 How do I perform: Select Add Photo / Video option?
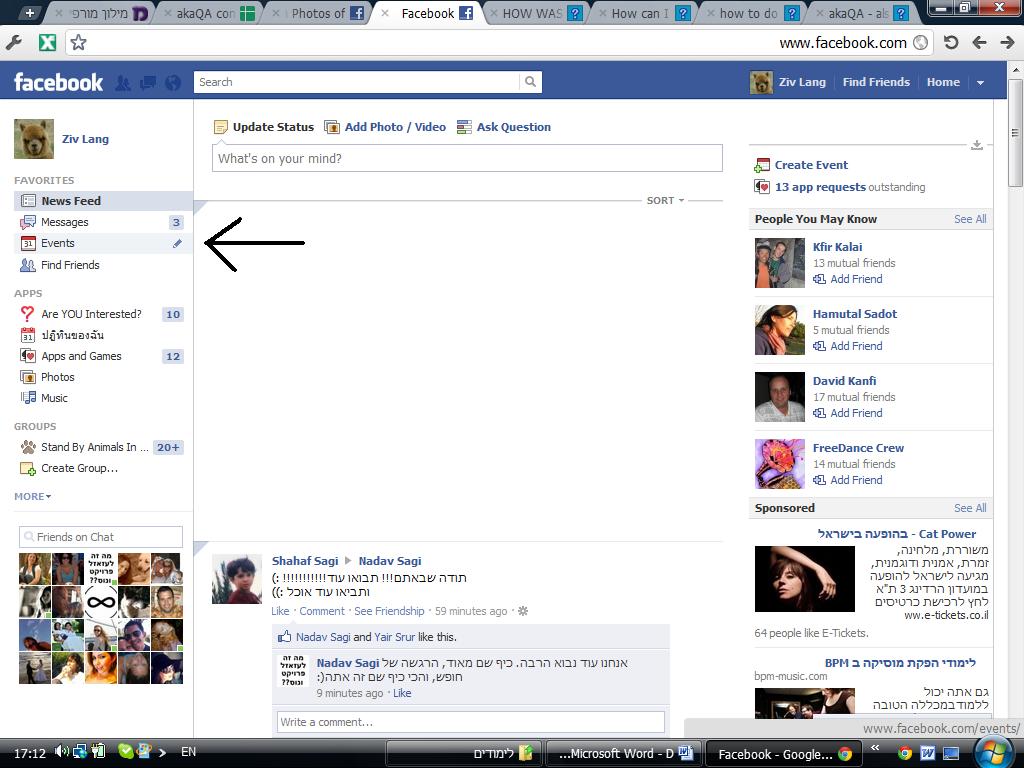coord(385,127)
